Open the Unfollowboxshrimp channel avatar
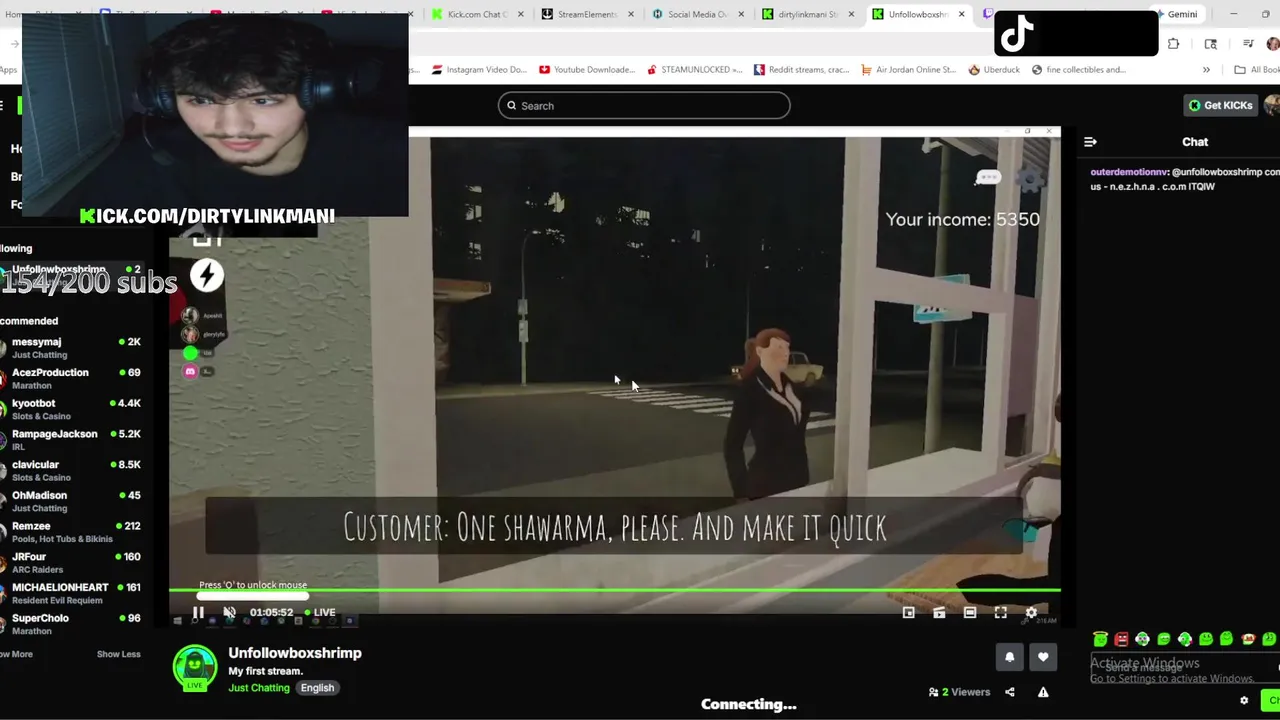Screen dimensions: 1280x720 pos(195,668)
